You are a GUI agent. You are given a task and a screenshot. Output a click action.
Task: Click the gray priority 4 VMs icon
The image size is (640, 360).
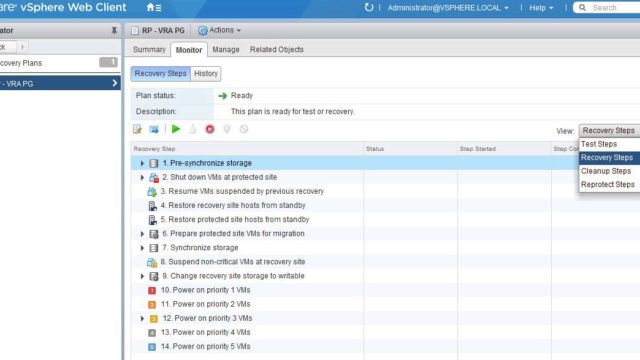coord(152,333)
